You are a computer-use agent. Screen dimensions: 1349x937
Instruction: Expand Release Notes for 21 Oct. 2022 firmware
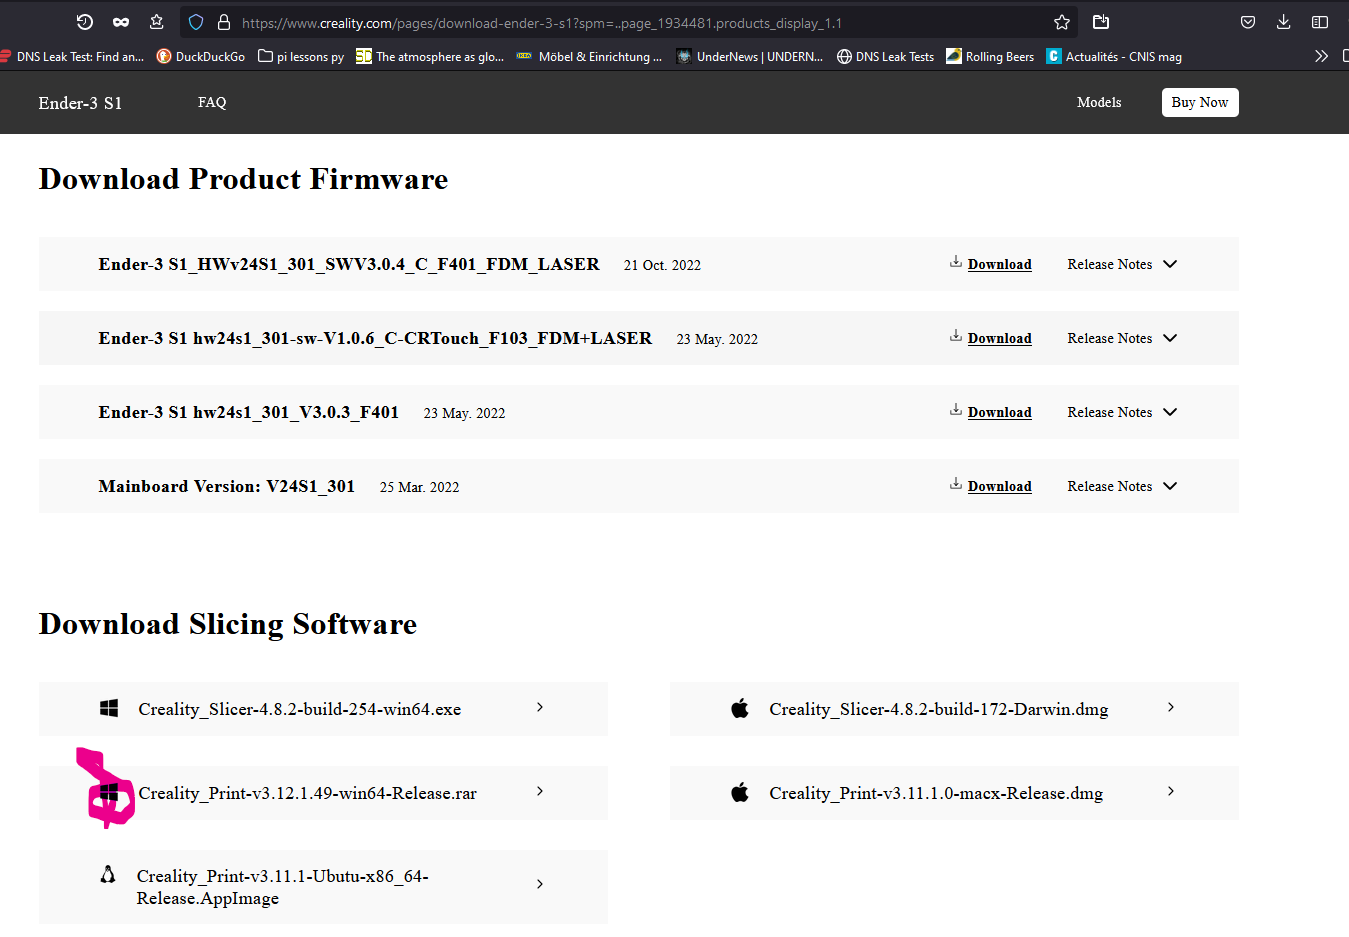(x=1122, y=264)
